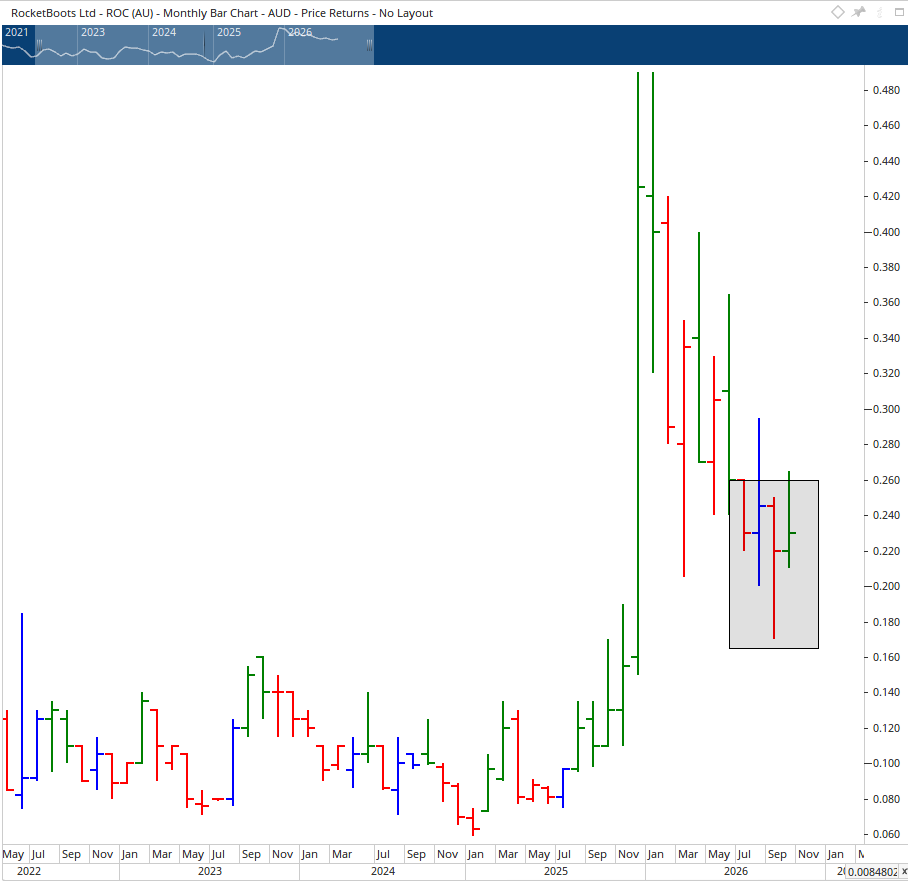Click the diamond link-group icon in title bar
This screenshot has width=908, height=885.
click(837, 12)
